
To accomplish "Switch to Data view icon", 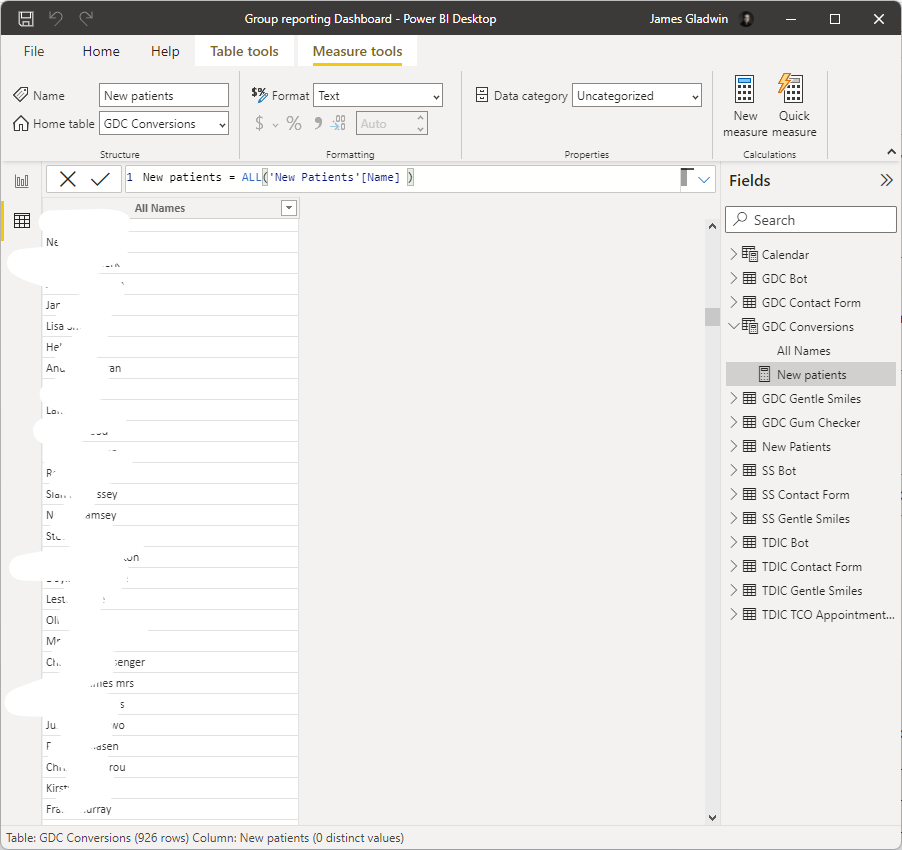I will 22,220.
